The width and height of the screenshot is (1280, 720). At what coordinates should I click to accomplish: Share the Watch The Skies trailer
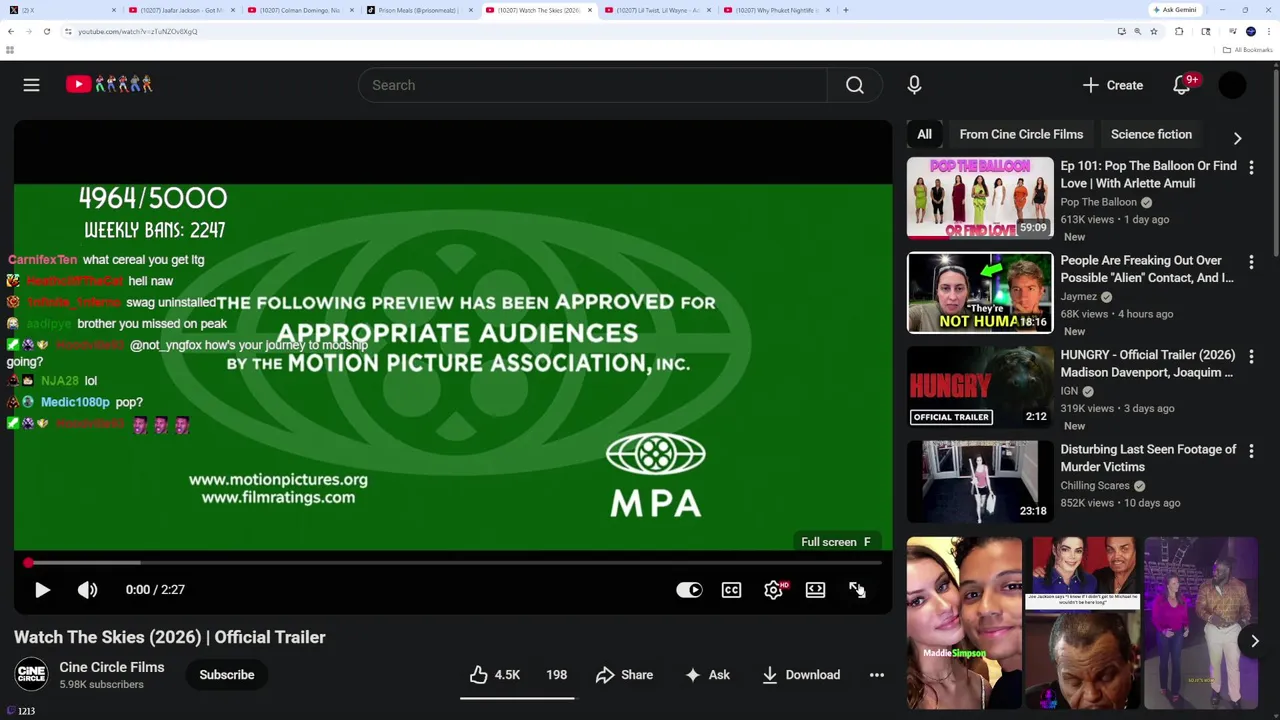(x=624, y=675)
